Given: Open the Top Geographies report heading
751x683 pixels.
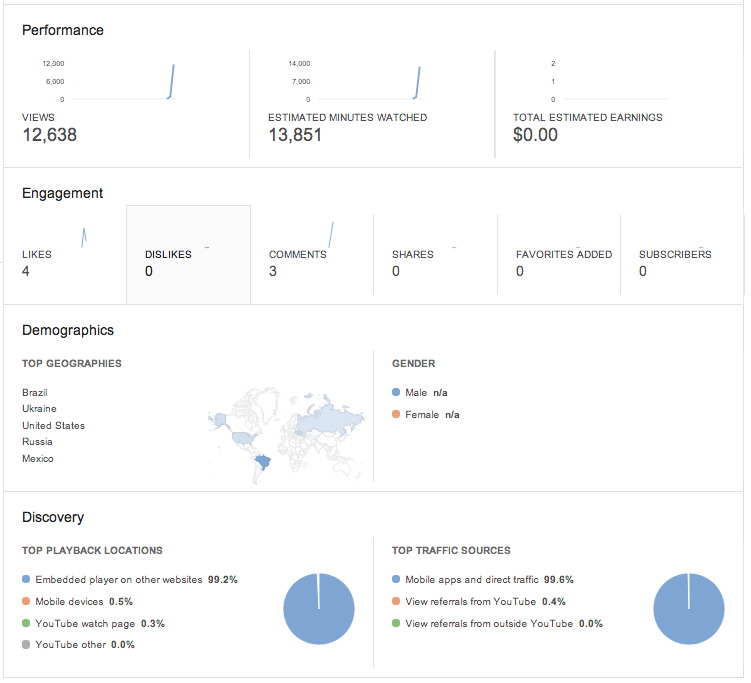Looking at the screenshot, I should tap(72, 364).
